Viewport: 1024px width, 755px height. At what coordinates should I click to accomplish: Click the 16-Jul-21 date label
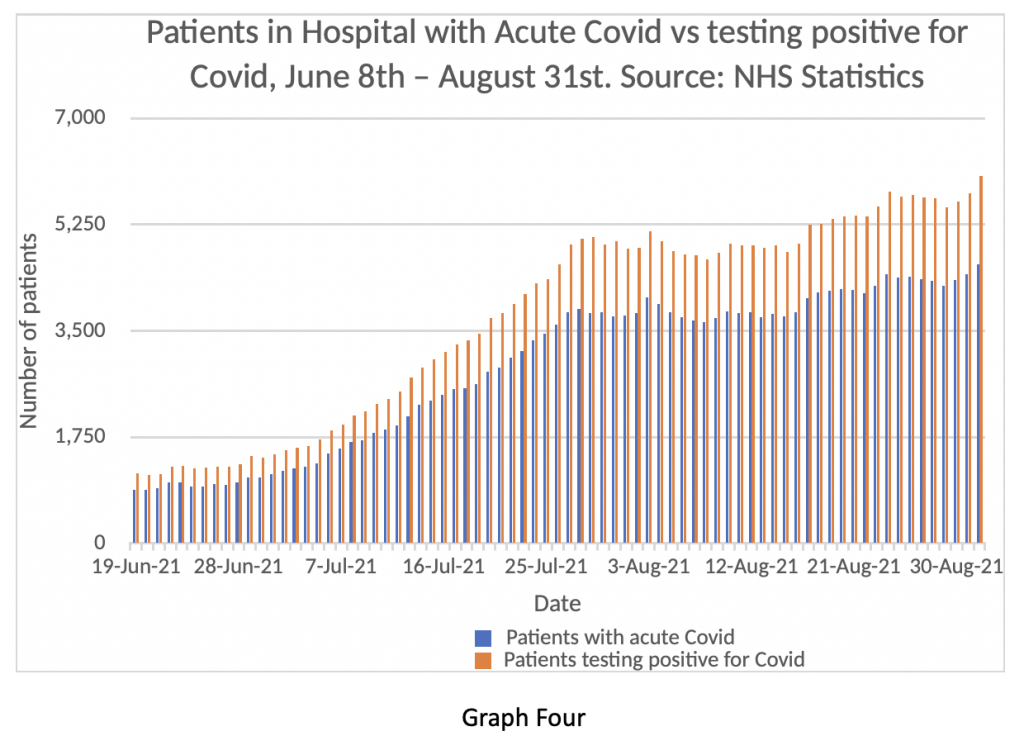pos(444,567)
